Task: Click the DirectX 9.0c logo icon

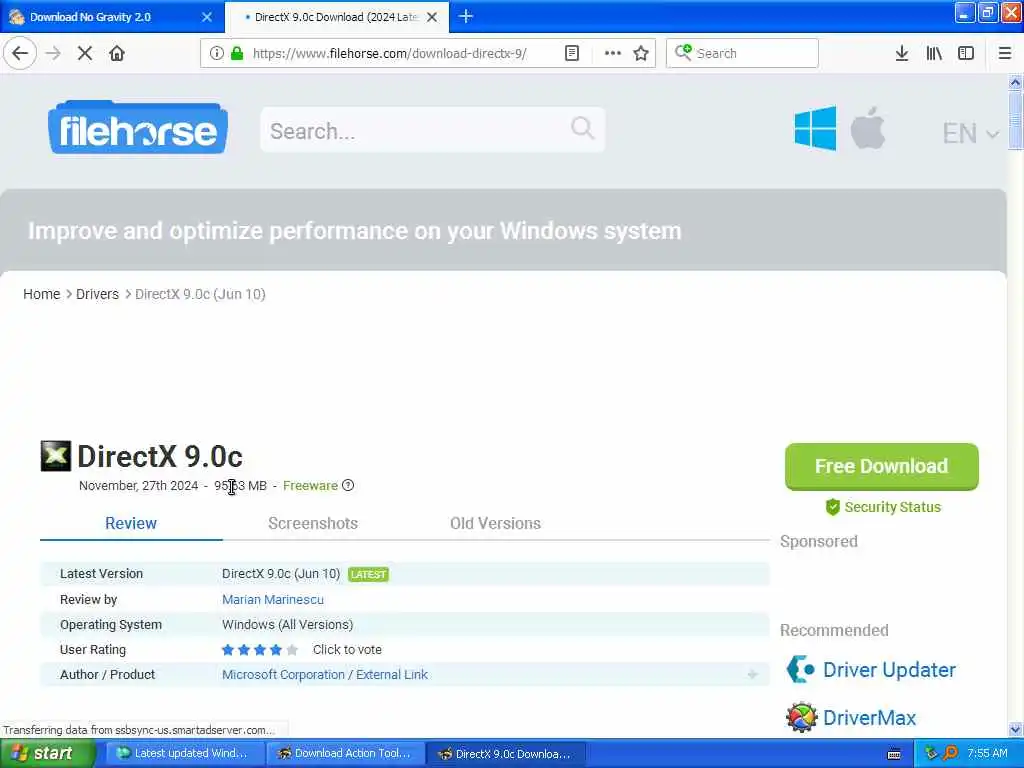Action: pos(56,456)
